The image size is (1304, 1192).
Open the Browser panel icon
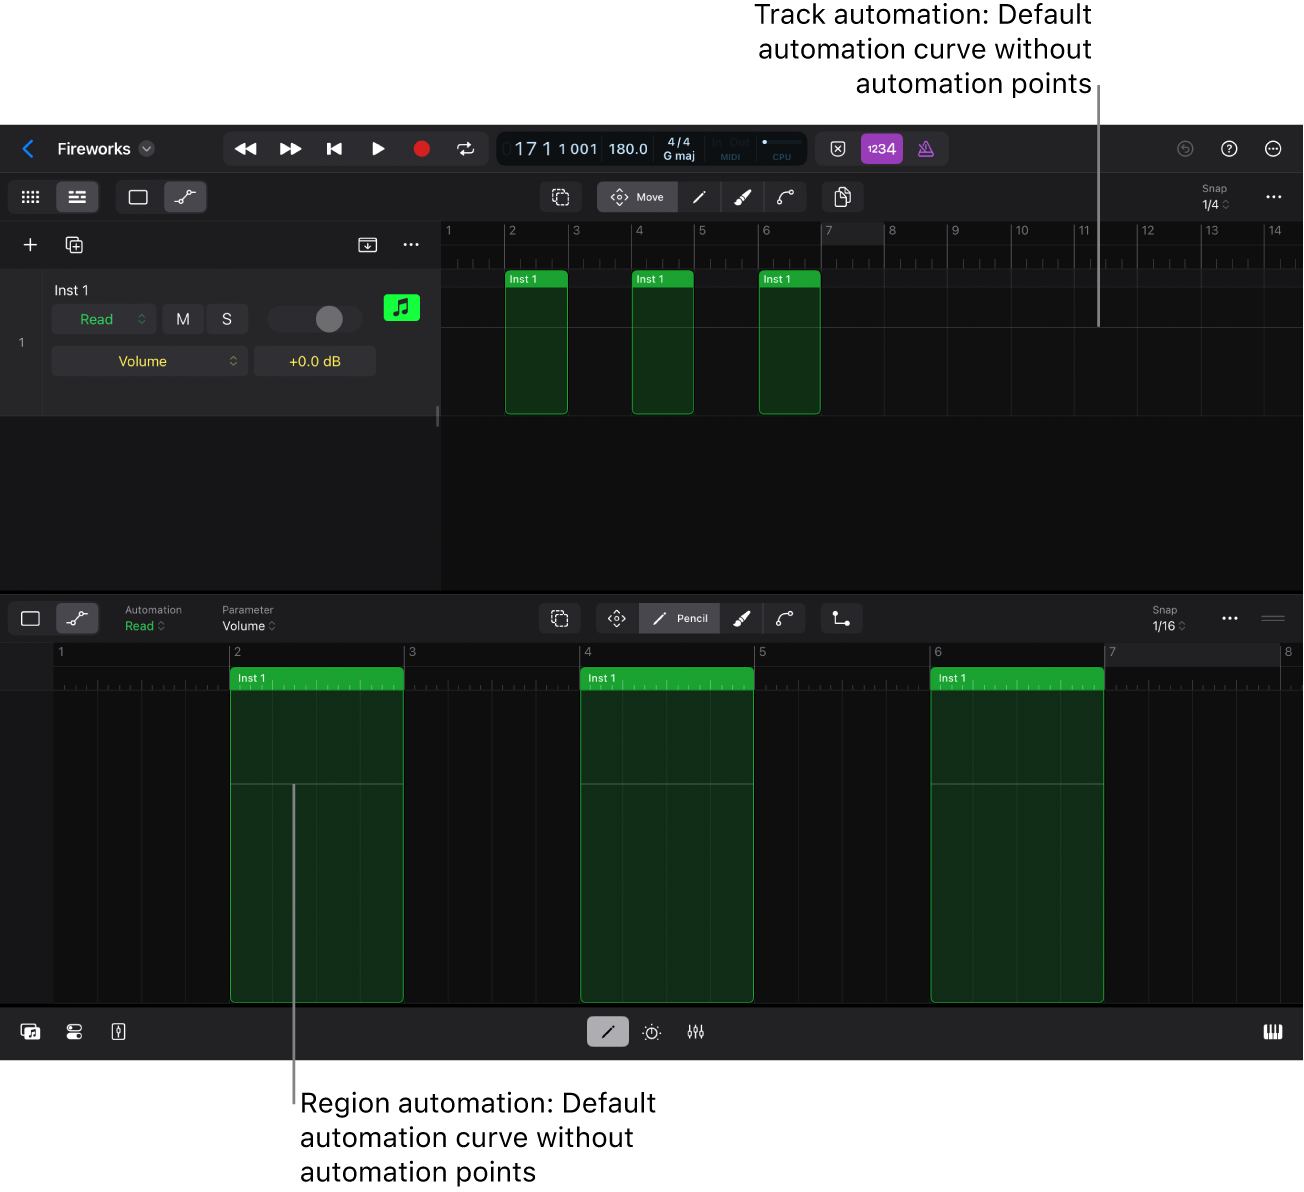[x=31, y=1032]
